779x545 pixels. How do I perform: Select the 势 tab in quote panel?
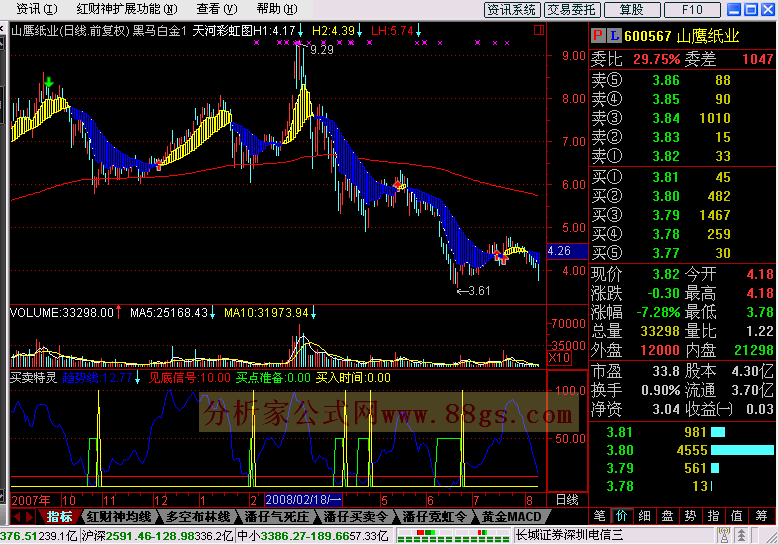690,516
